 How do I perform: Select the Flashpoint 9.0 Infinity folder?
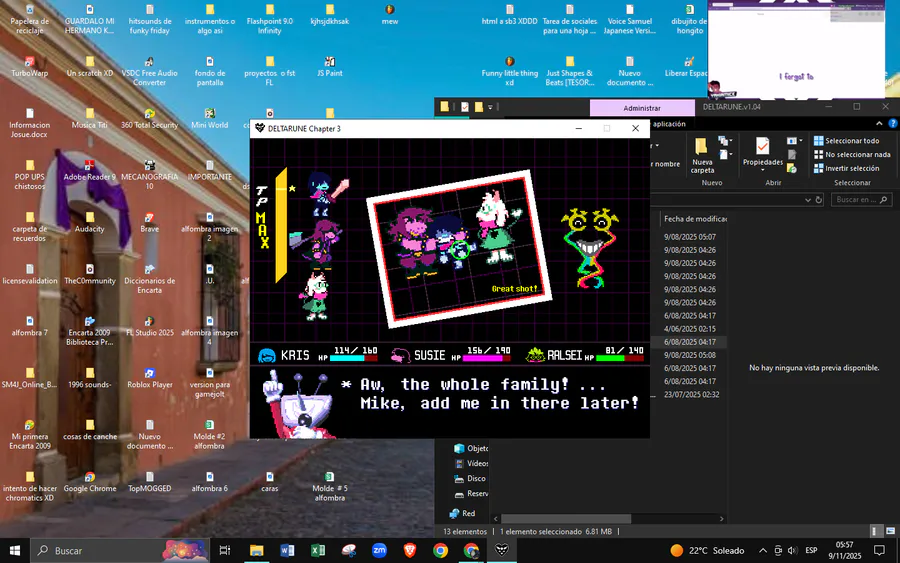click(270, 20)
